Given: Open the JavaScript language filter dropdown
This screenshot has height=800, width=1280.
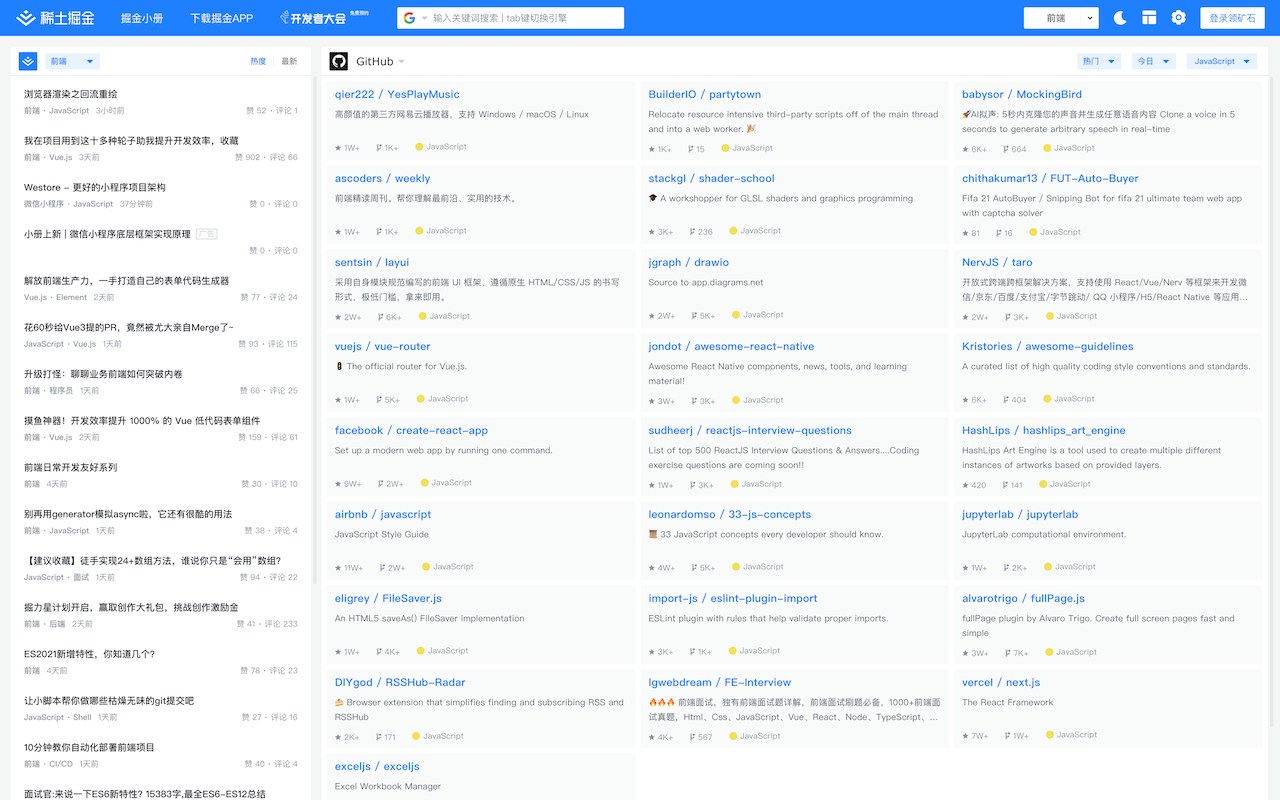Looking at the screenshot, I should pos(1221,61).
